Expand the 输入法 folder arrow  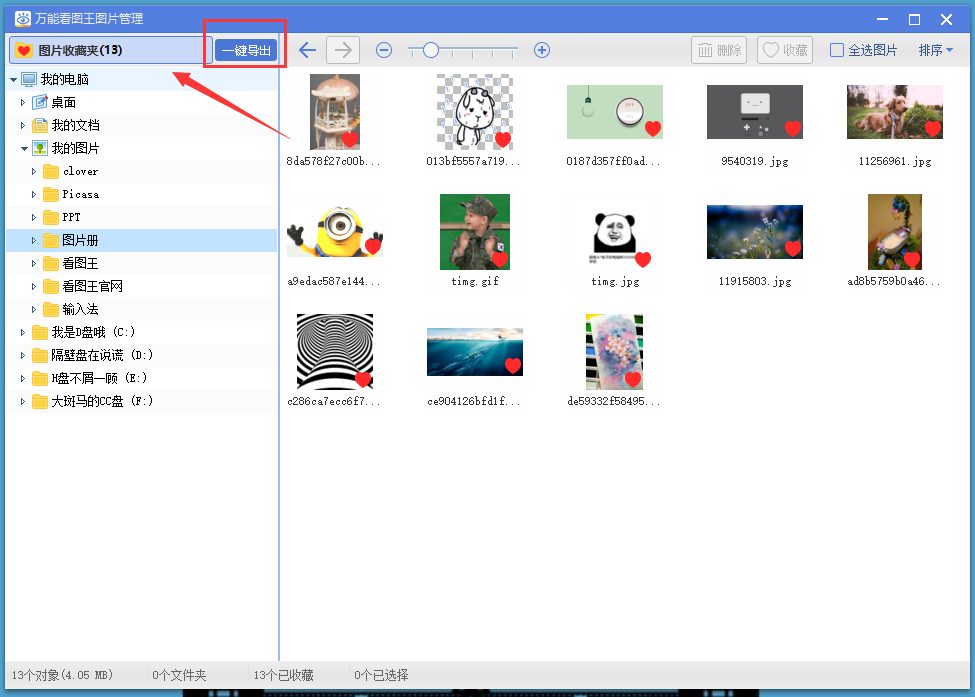(x=34, y=309)
